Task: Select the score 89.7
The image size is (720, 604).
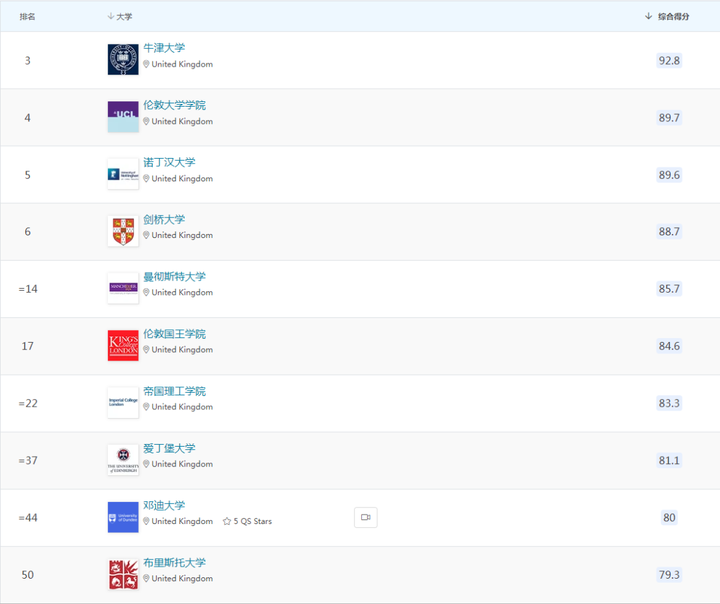Action: pyautogui.click(x=669, y=118)
